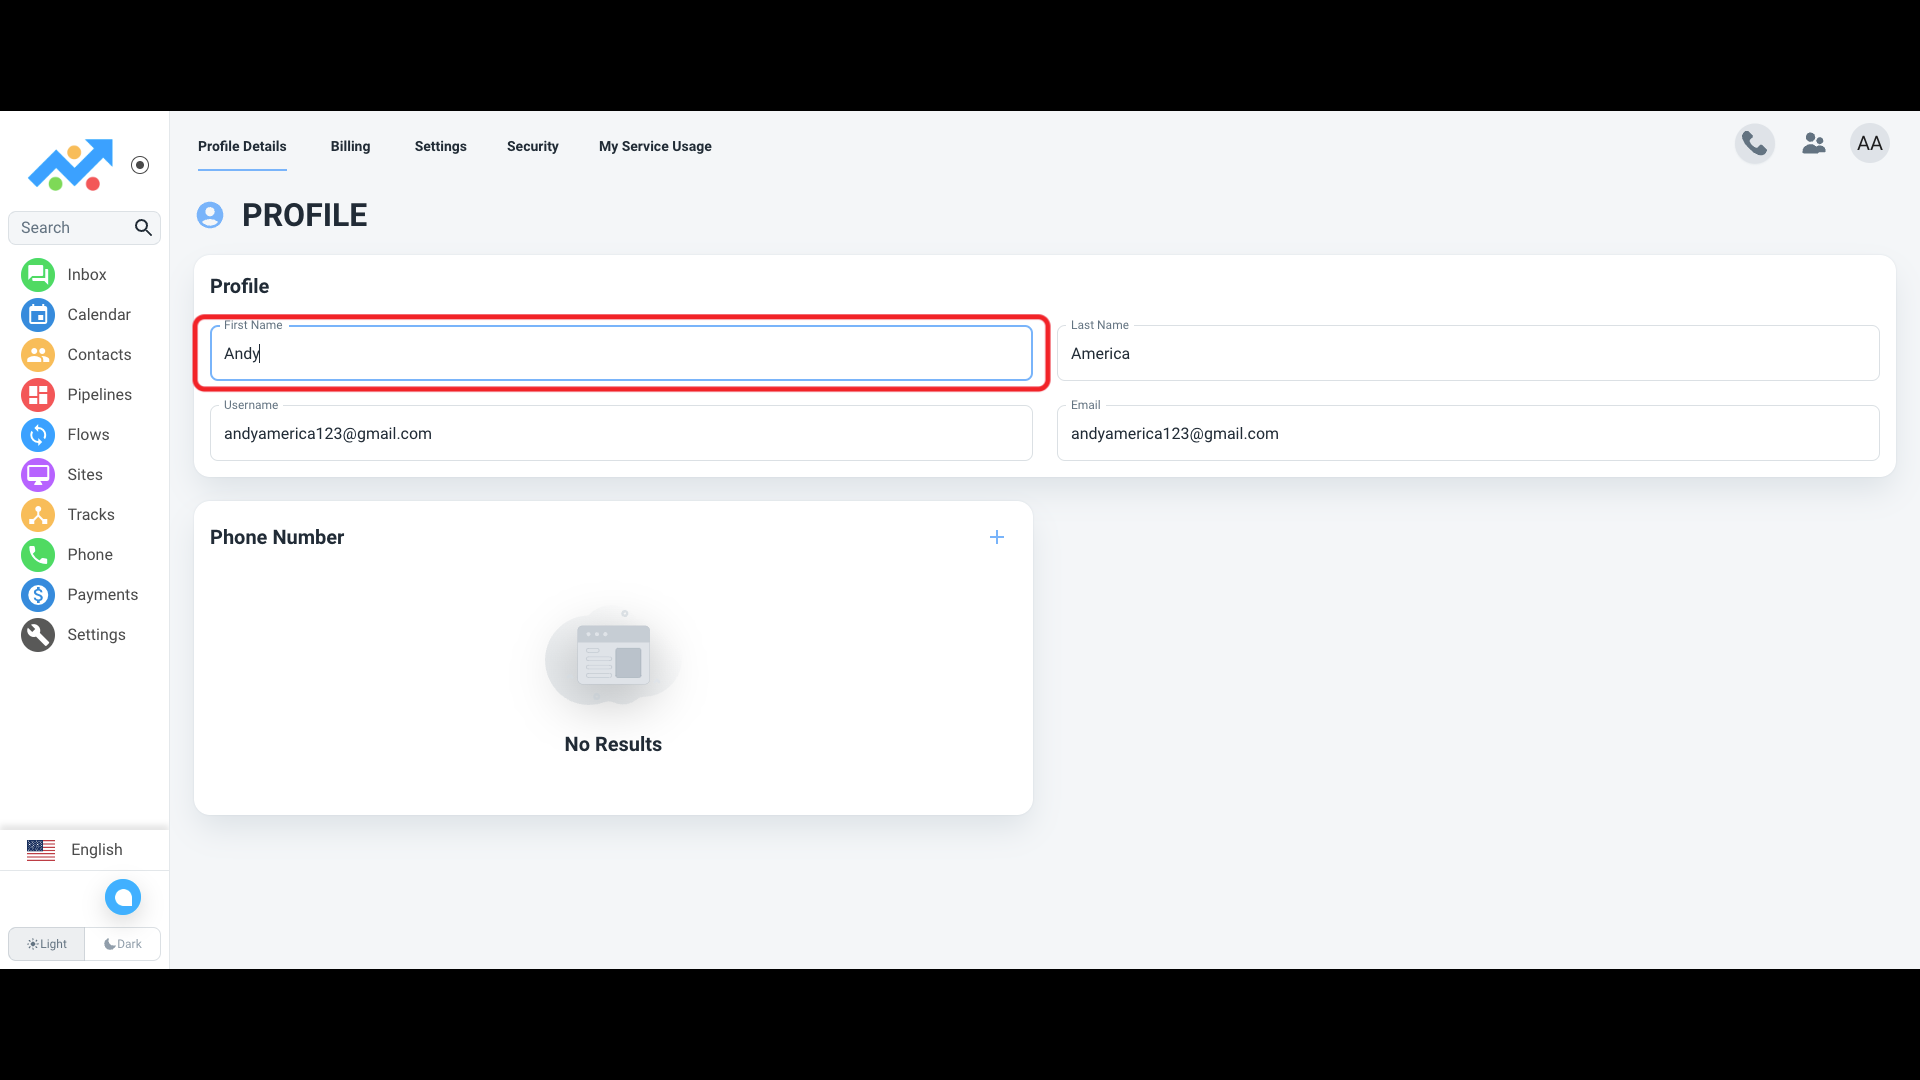Switch to the Billing tab
The image size is (1920, 1080).
point(350,146)
